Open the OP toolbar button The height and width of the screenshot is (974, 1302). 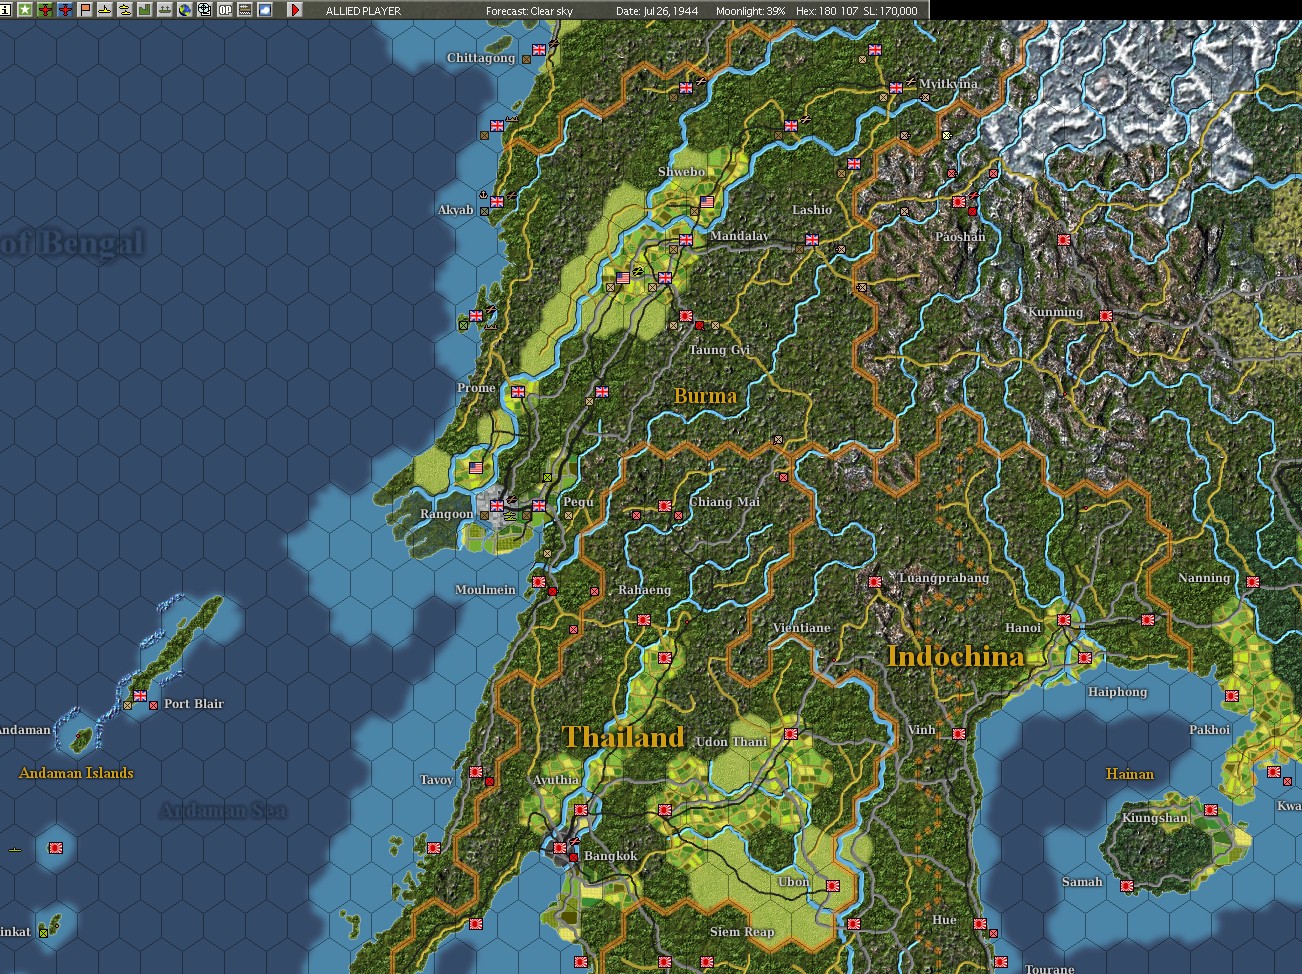(x=225, y=10)
